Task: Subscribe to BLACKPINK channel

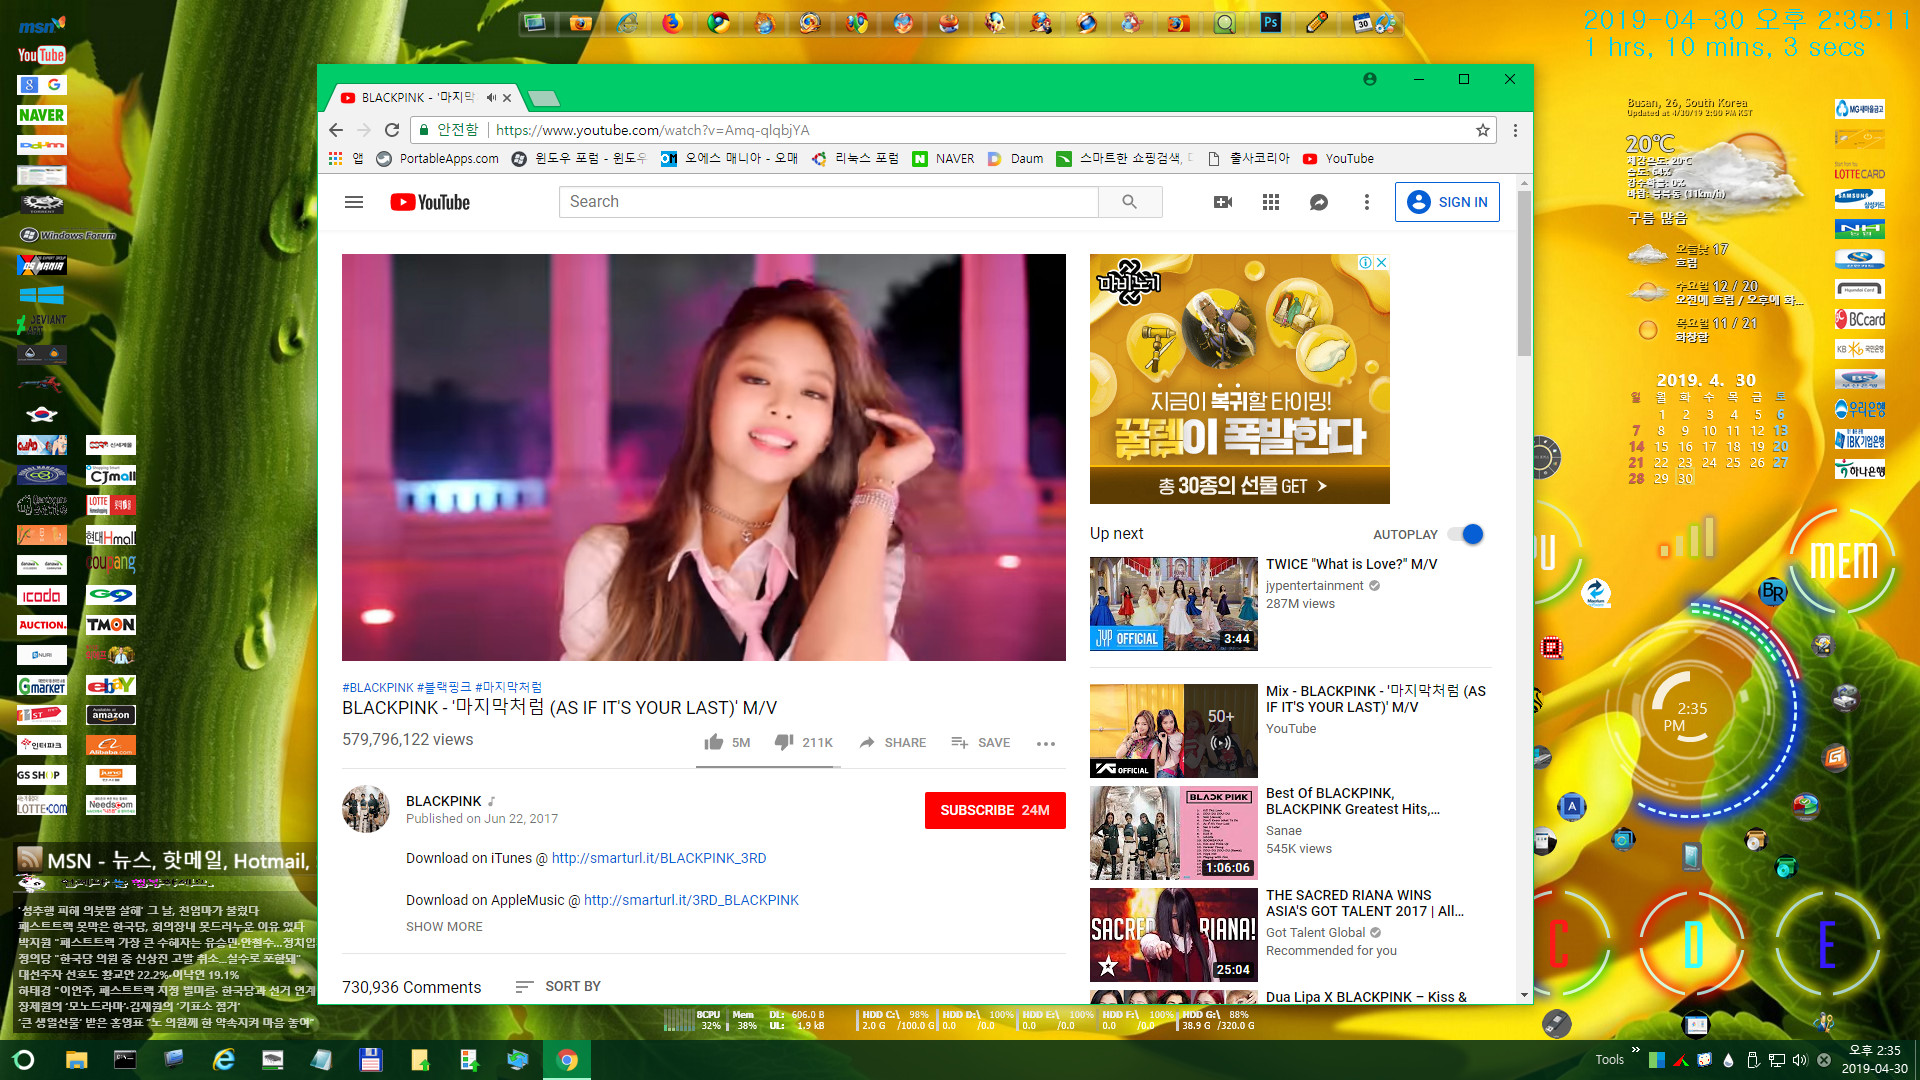Action: tap(995, 810)
